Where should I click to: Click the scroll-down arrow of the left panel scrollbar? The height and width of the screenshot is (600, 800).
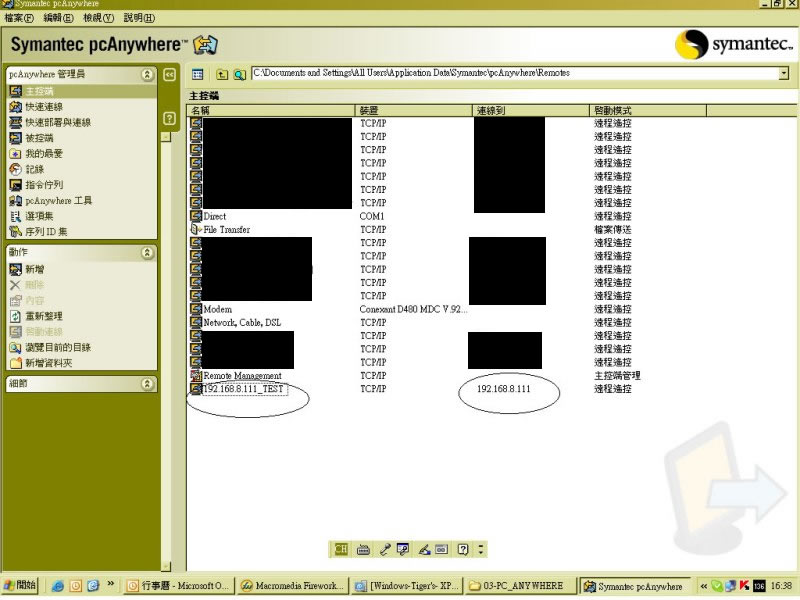[166, 566]
